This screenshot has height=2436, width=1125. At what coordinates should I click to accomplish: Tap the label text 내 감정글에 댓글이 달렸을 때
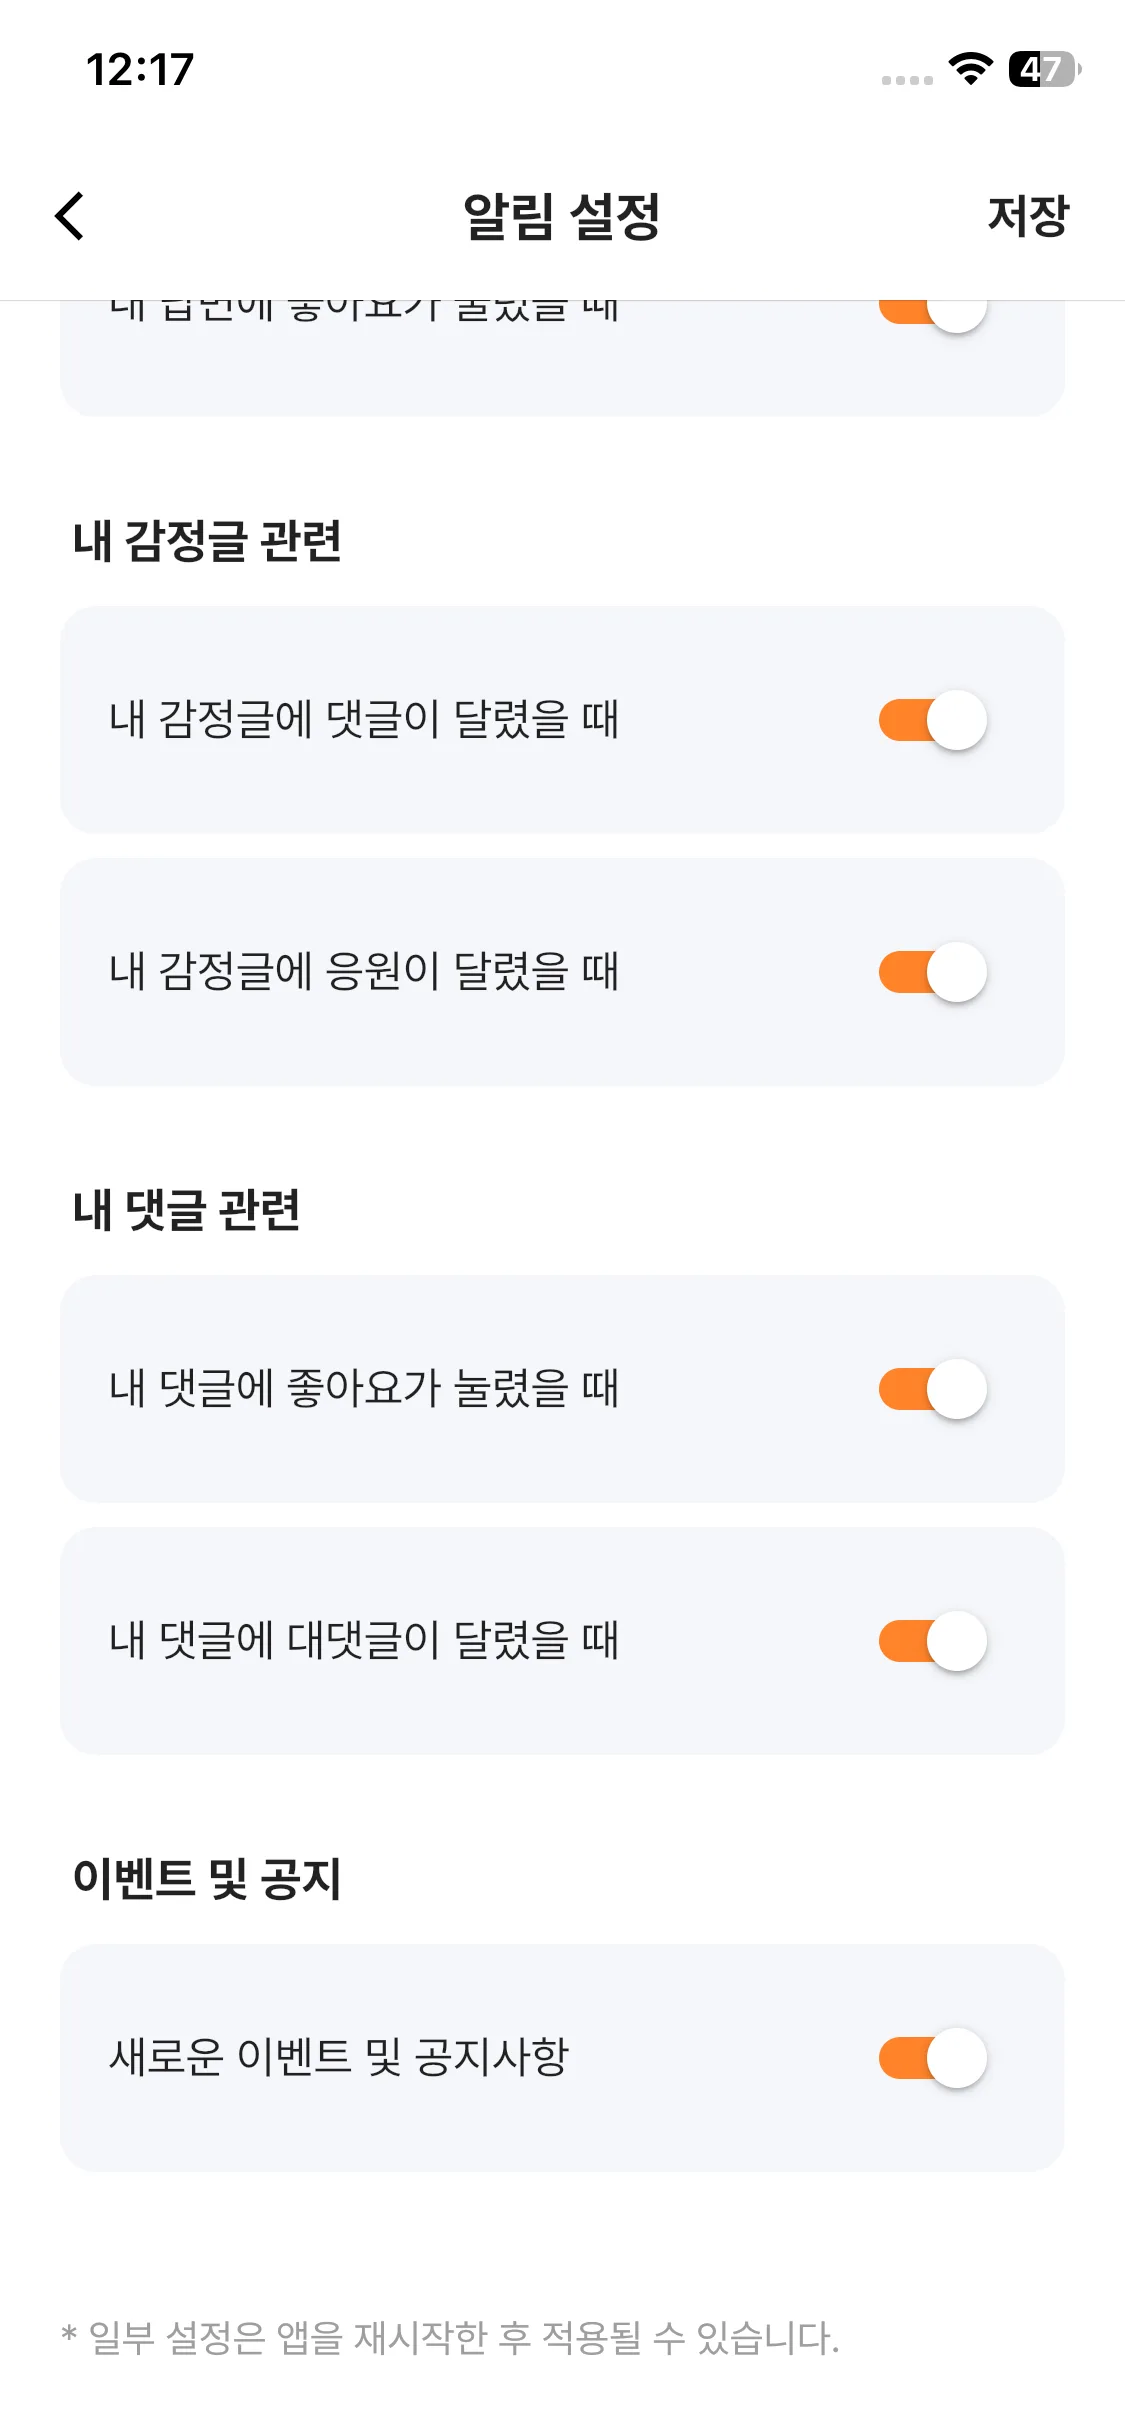coord(364,720)
